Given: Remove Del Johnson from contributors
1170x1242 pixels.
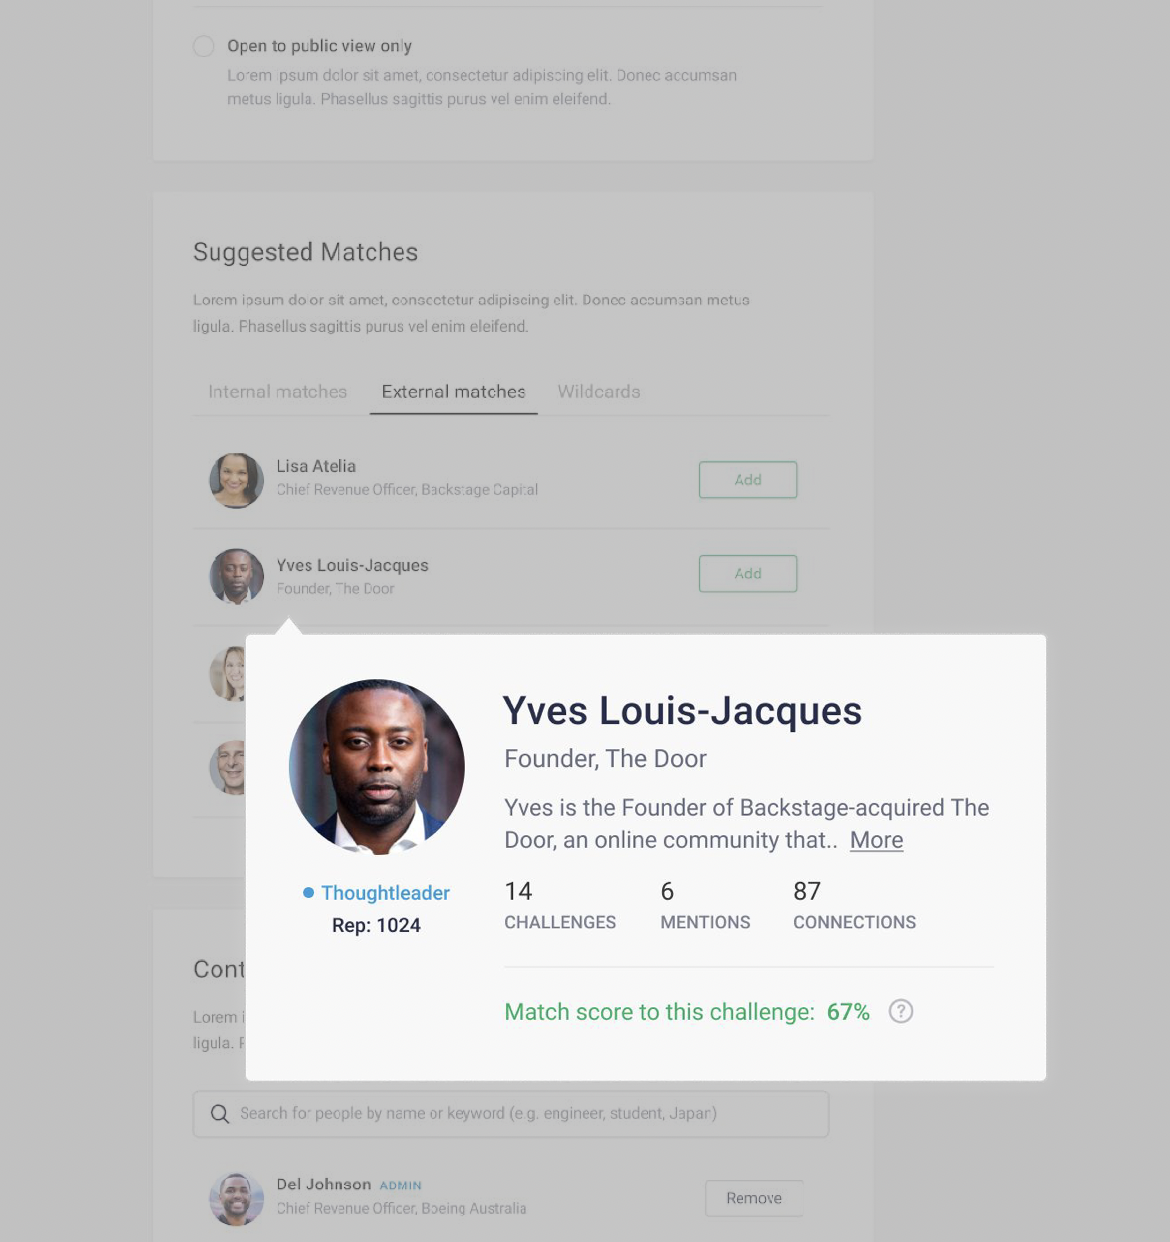Looking at the screenshot, I should pyautogui.click(x=754, y=1198).
